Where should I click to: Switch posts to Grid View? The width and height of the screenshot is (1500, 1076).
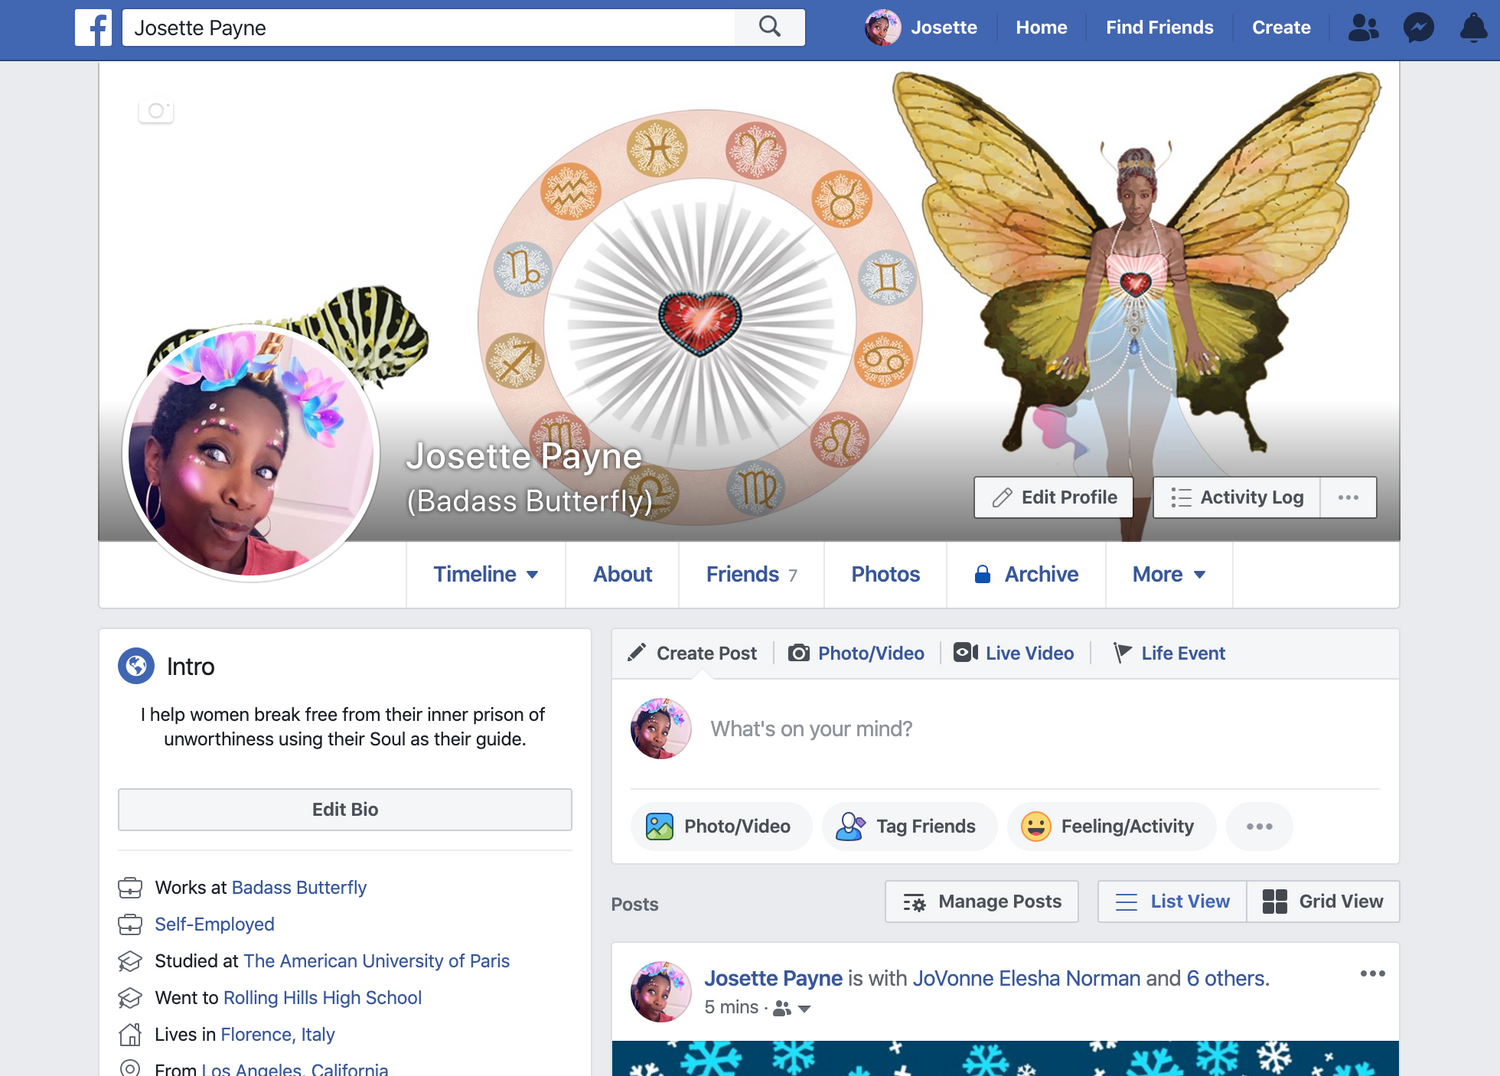click(x=1323, y=902)
